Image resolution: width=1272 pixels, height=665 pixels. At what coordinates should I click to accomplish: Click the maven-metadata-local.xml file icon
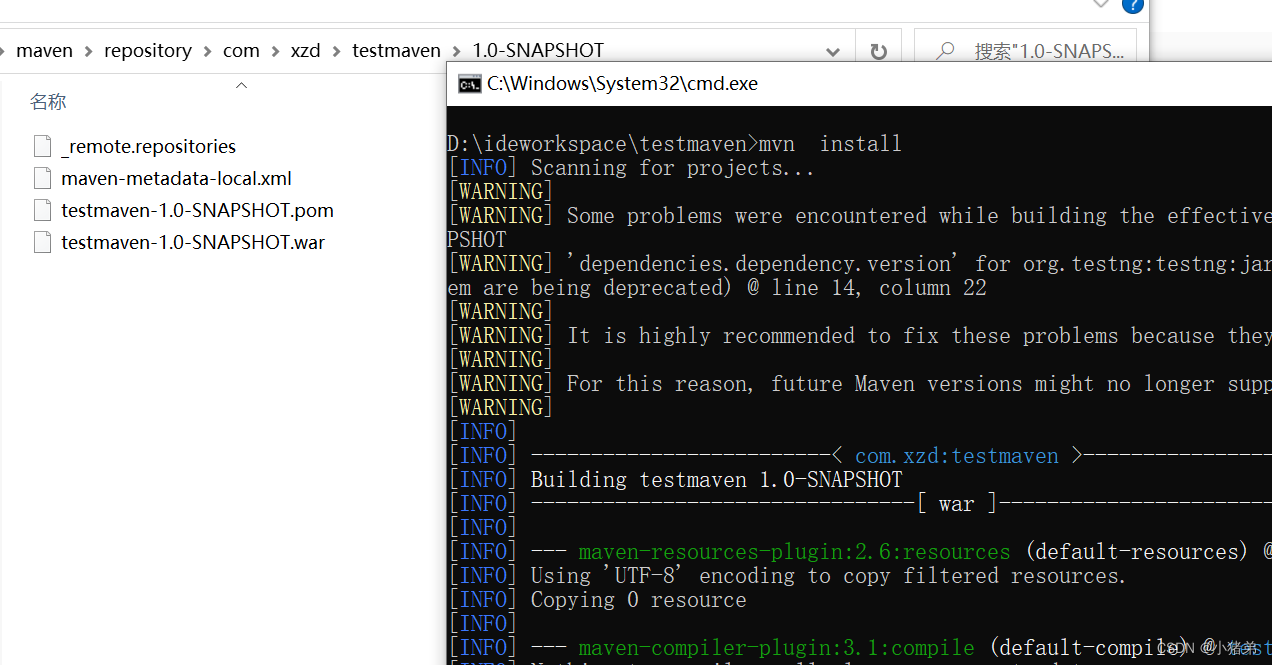point(42,178)
